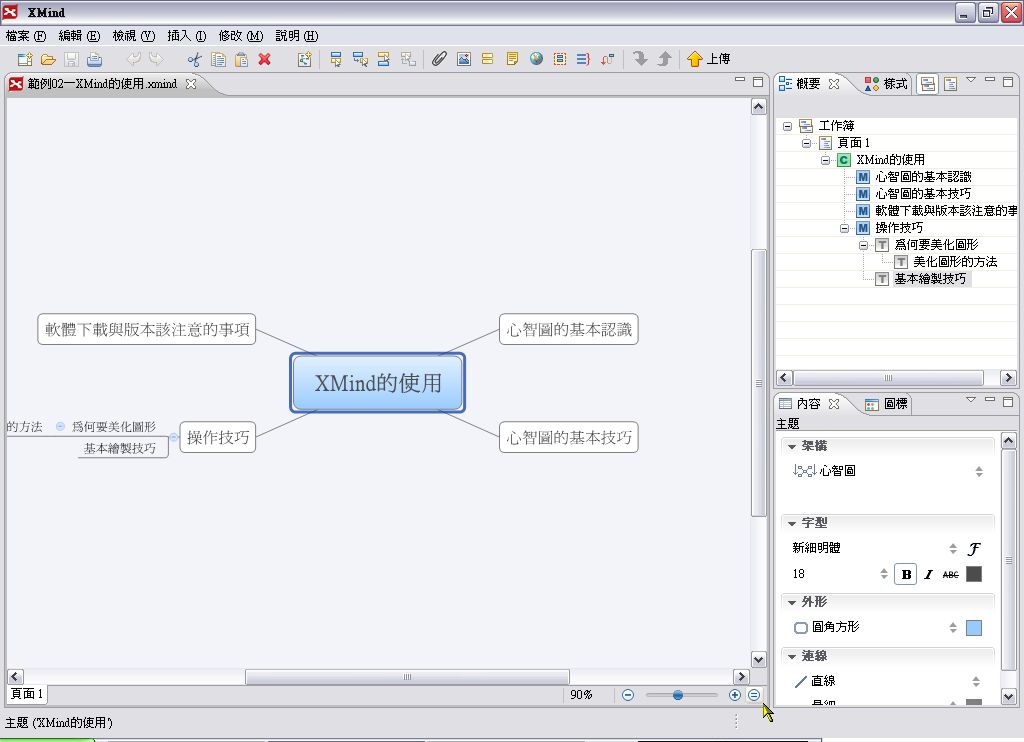The width and height of the screenshot is (1024, 742).
Task: Collapse the 字型 section
Action: click(x=792, y=524)
